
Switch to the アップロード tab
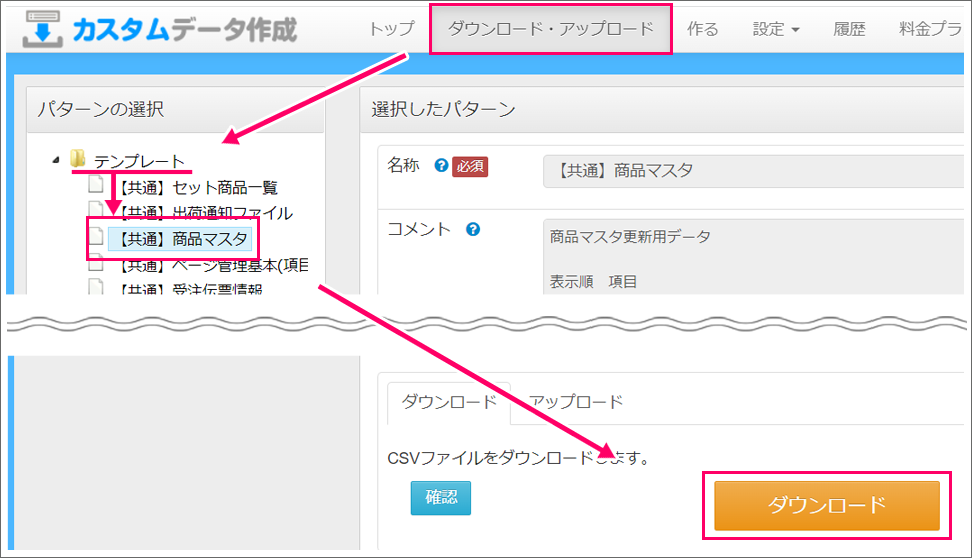coord(576,402)
